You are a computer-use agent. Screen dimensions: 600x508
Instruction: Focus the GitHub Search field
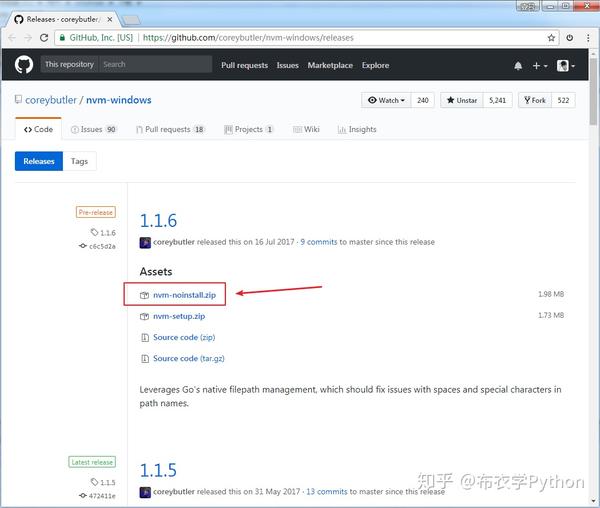pyautogui.click(x=155, y=64)
